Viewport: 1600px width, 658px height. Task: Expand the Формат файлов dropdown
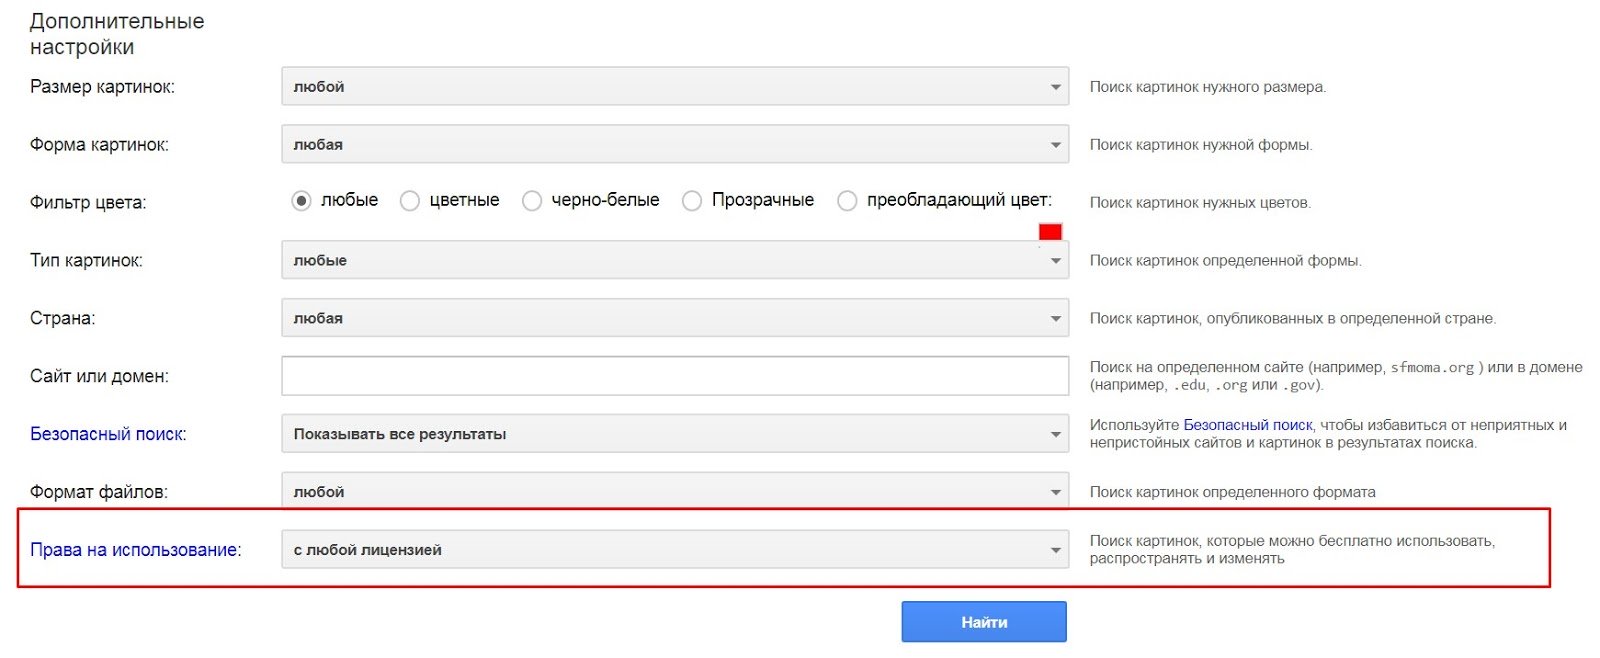674,491
